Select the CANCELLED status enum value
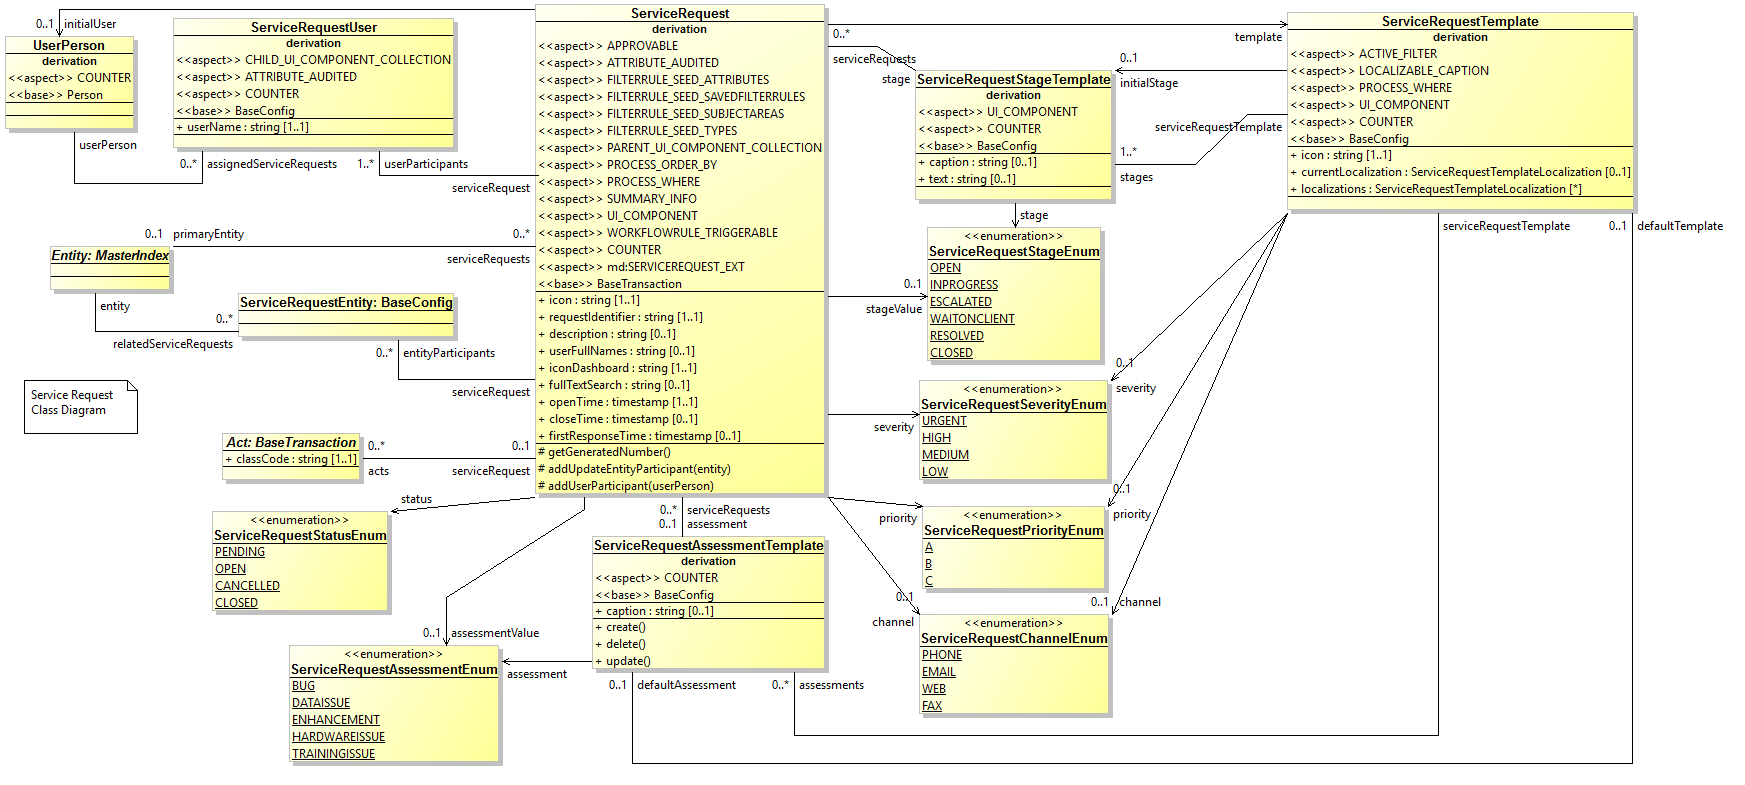Viewport: 1745px width, 785px height. pyautogui.click(x=247, y=586)
